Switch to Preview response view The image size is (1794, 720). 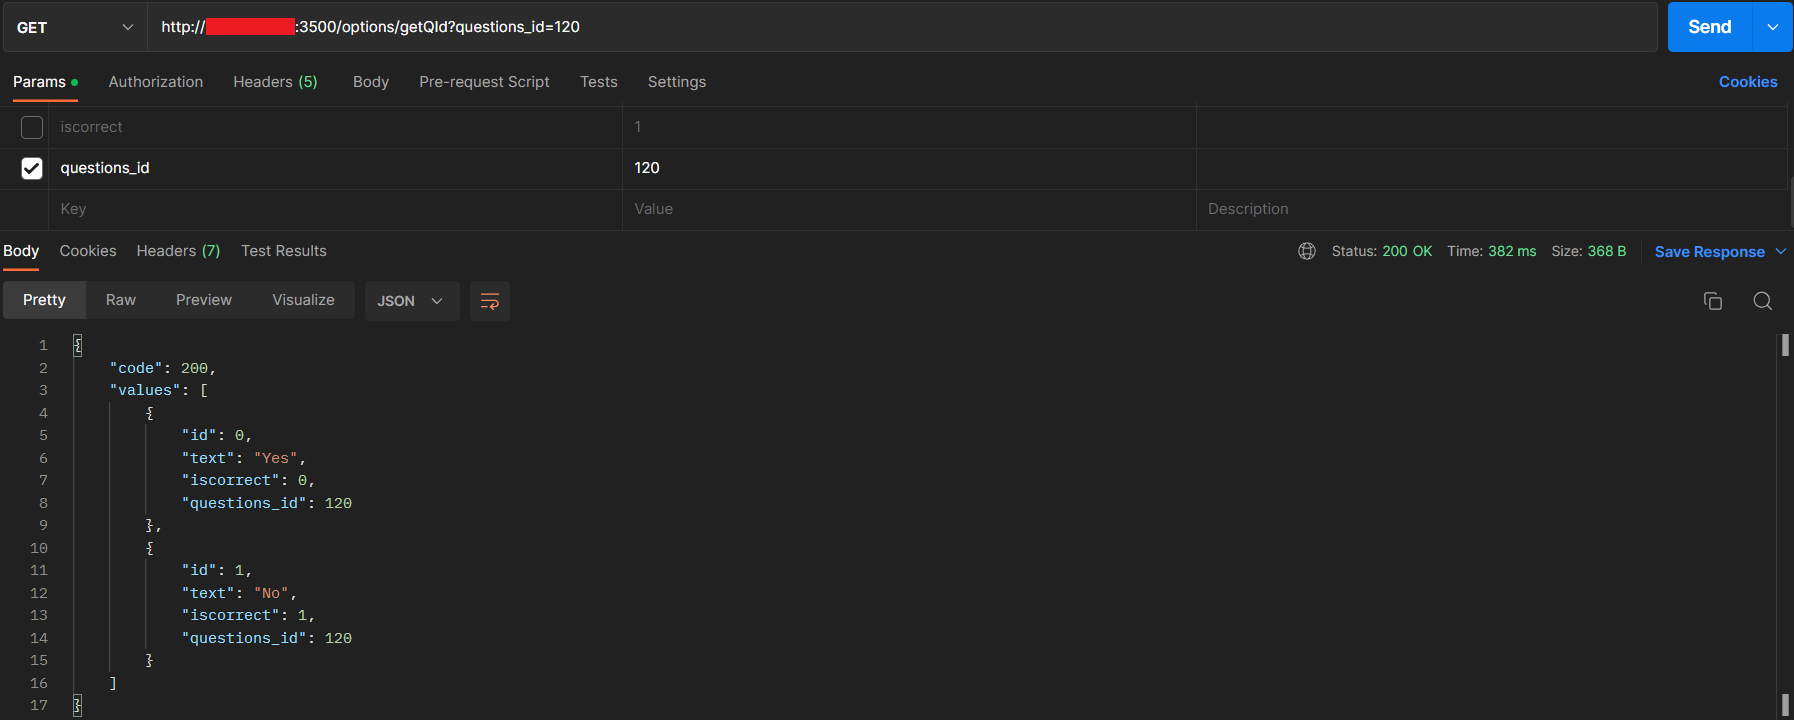point(203,300)
